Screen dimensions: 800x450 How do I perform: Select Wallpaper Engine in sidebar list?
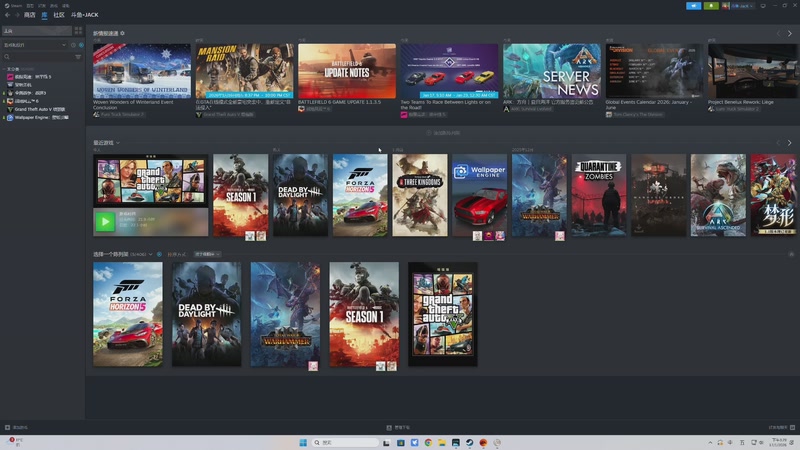(x=37, y=117)
